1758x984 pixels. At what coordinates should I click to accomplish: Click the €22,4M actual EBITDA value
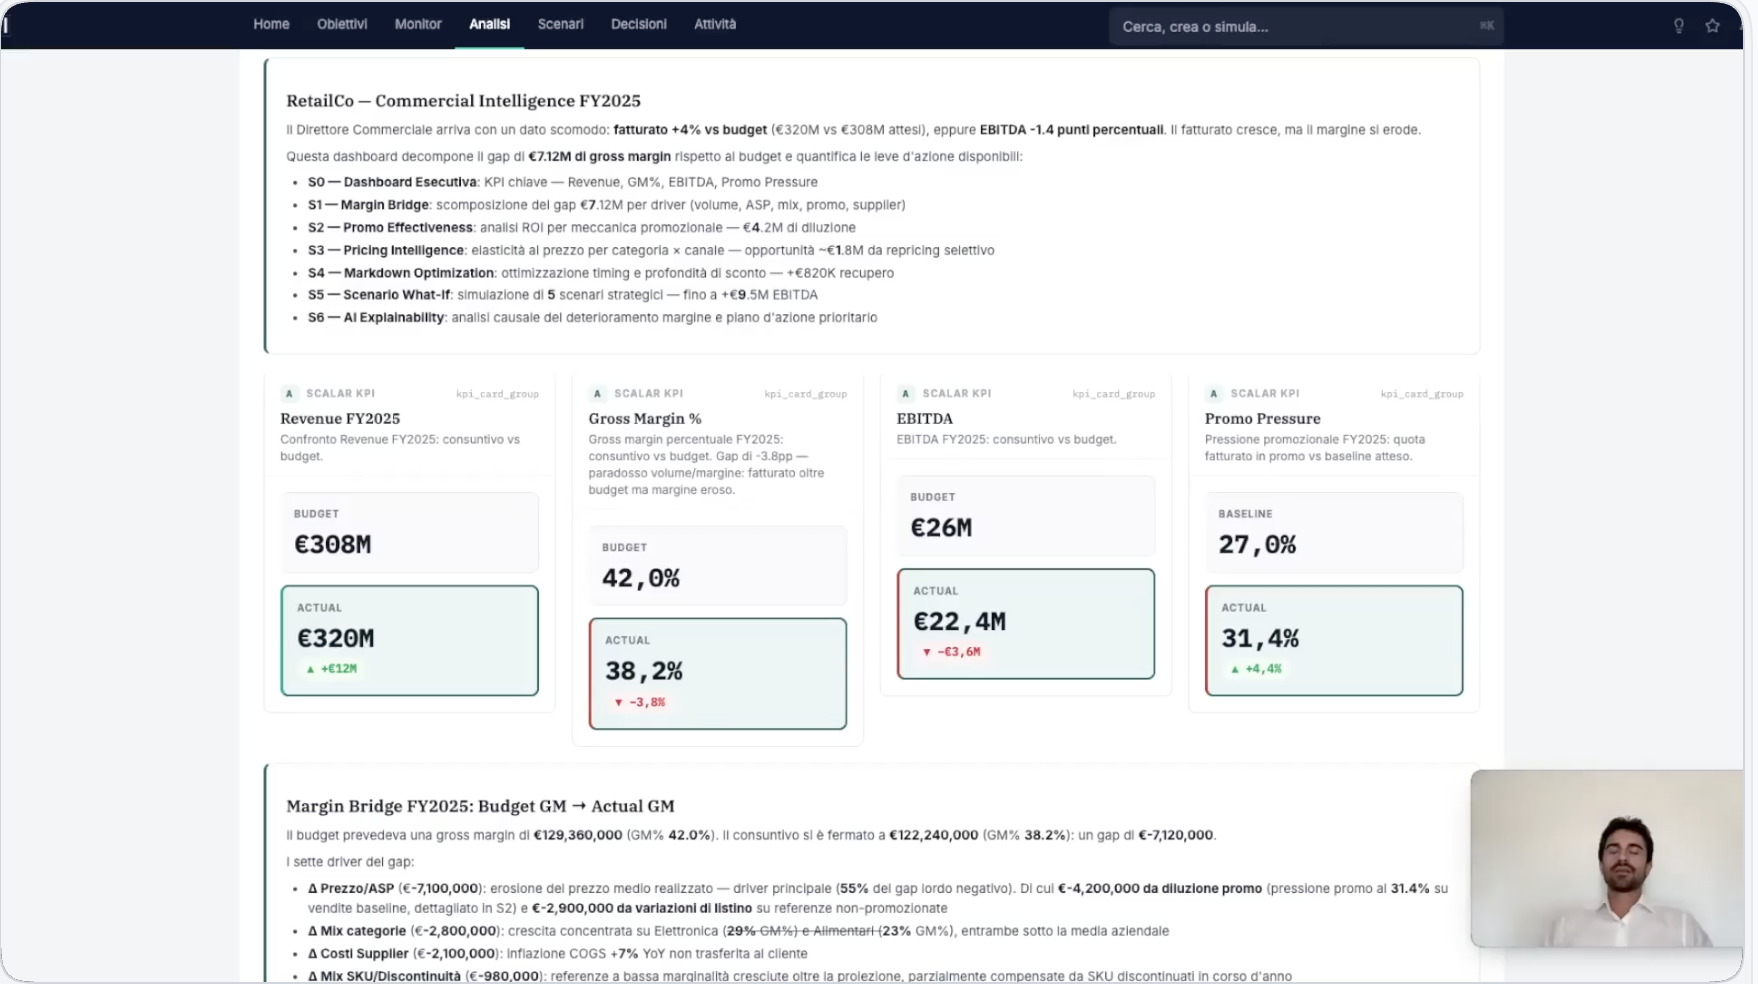959,622
